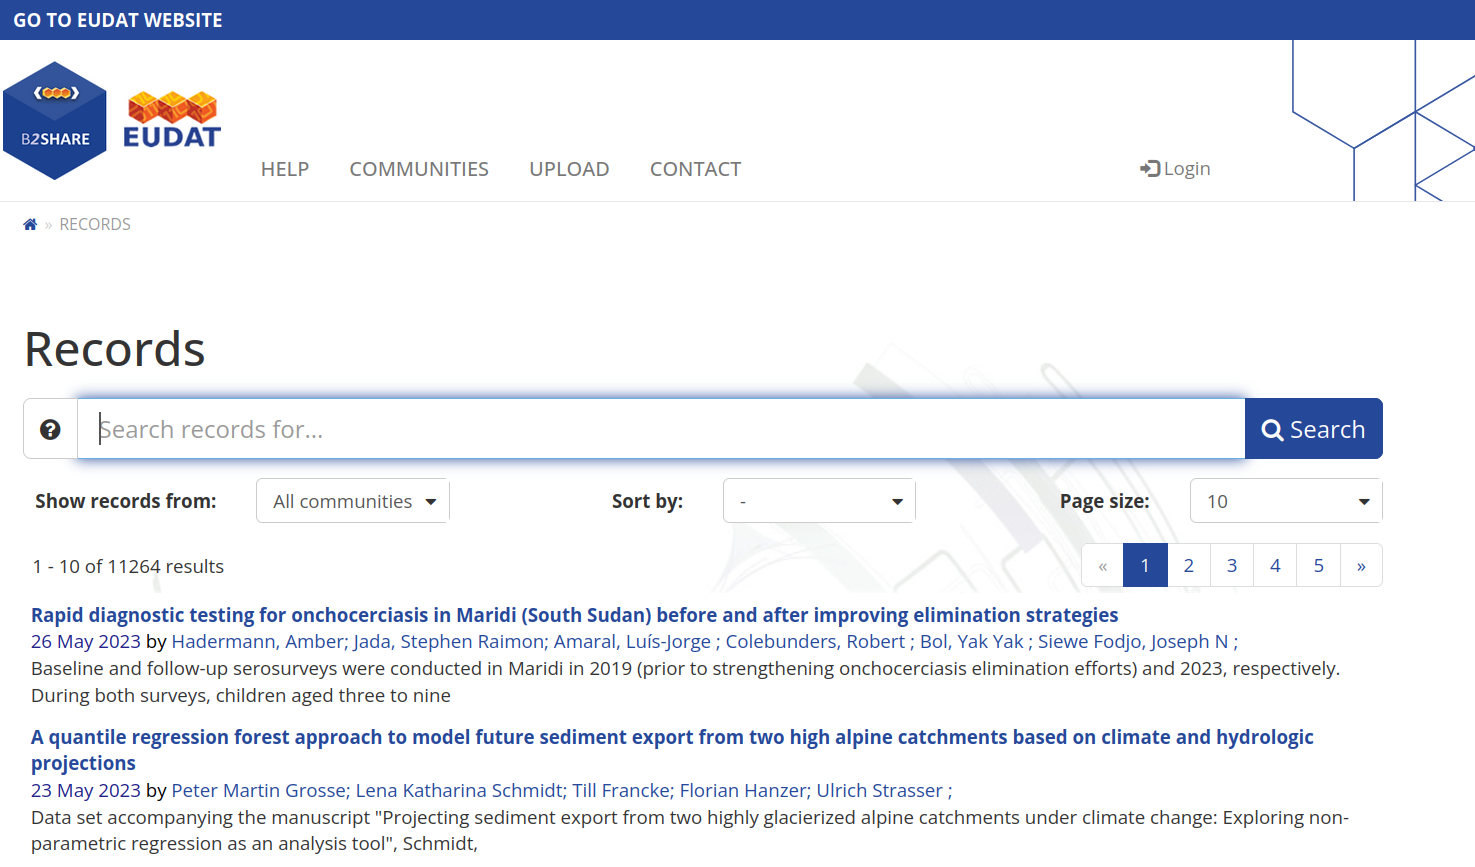Open the search help question mark icon
1475x867 pixels.
(49, 428)
